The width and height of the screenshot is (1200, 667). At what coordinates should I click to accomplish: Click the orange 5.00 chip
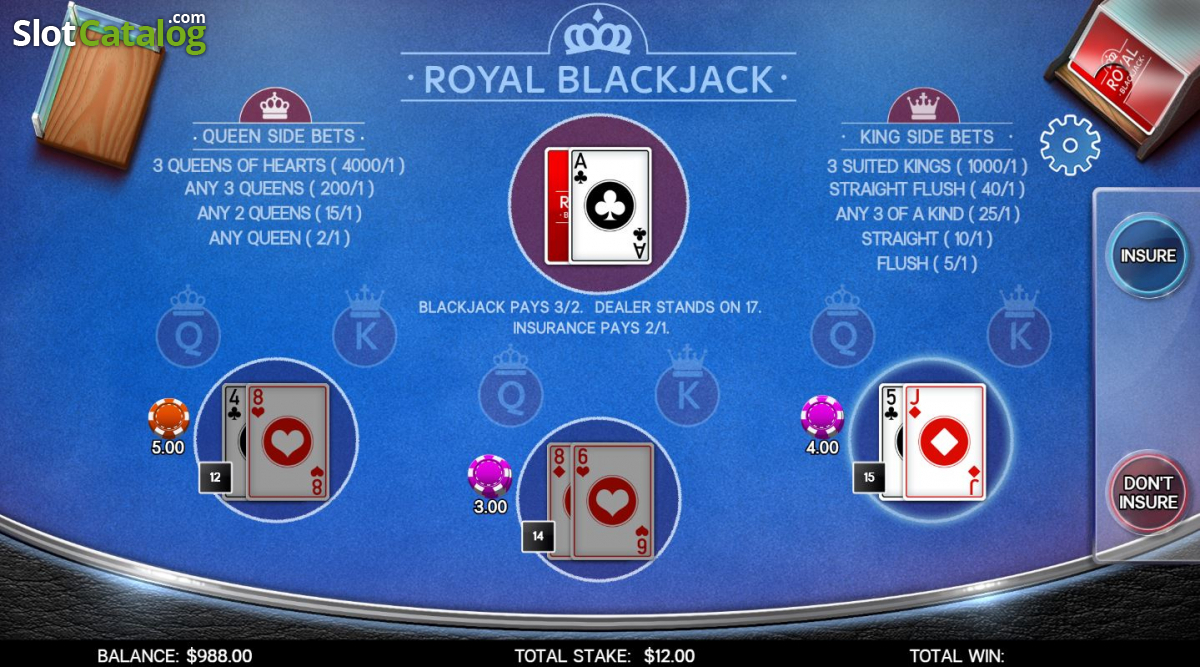coord(168,418)
